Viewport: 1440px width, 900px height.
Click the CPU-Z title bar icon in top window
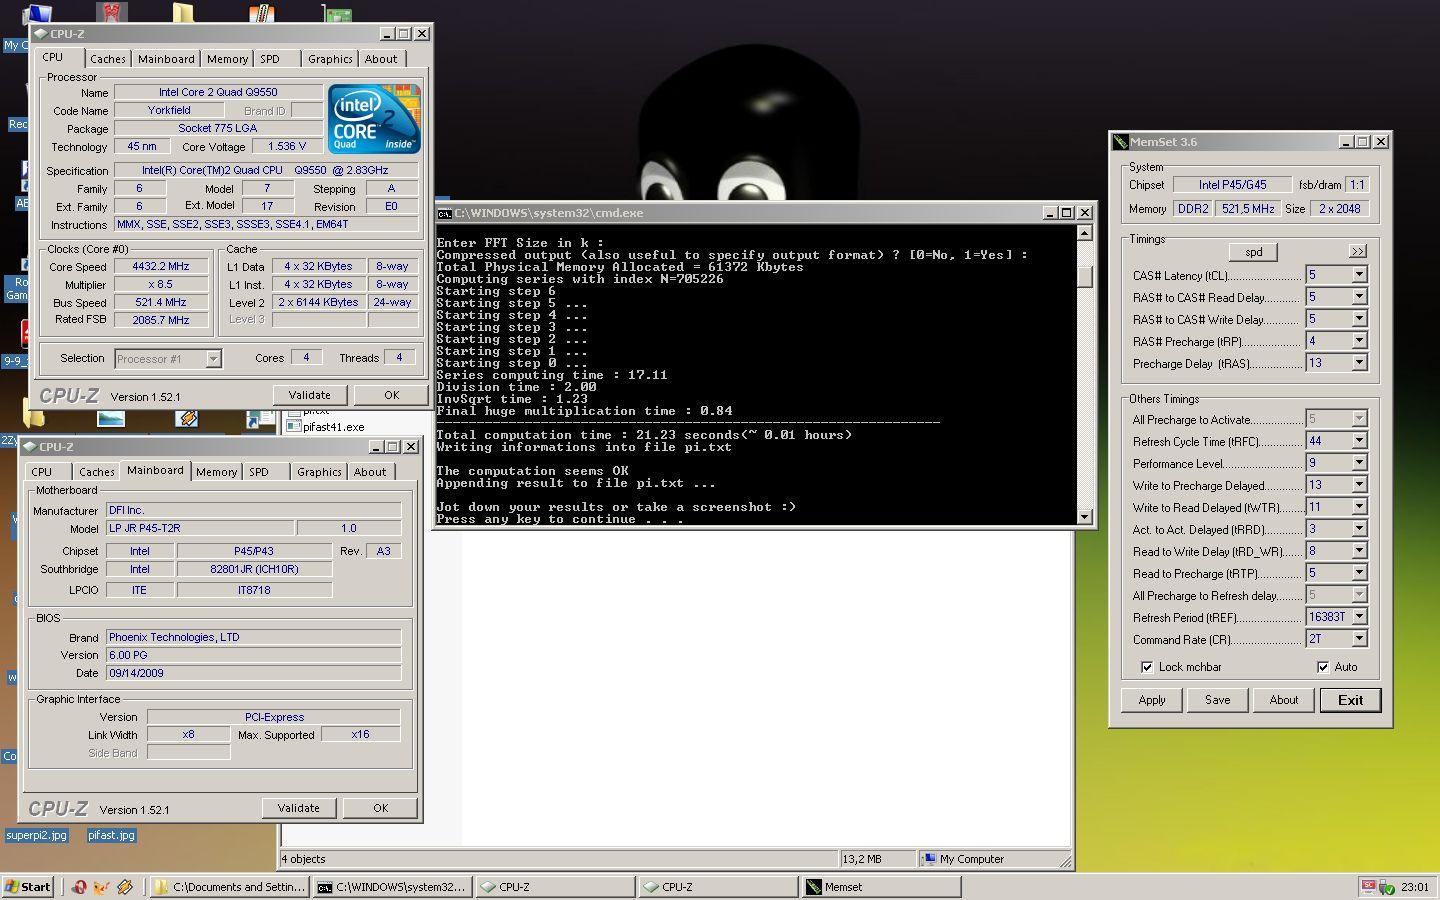(41, 33)
